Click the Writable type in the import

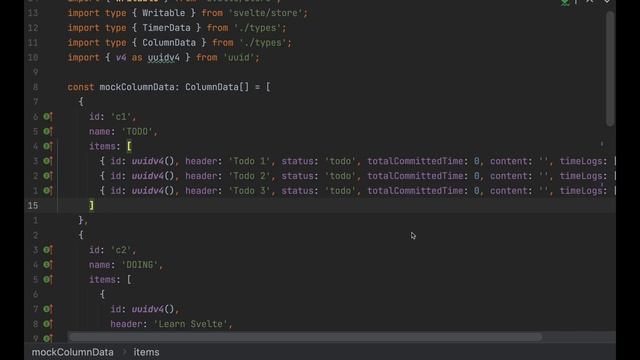pyautogui.click(x=164, y=13)
